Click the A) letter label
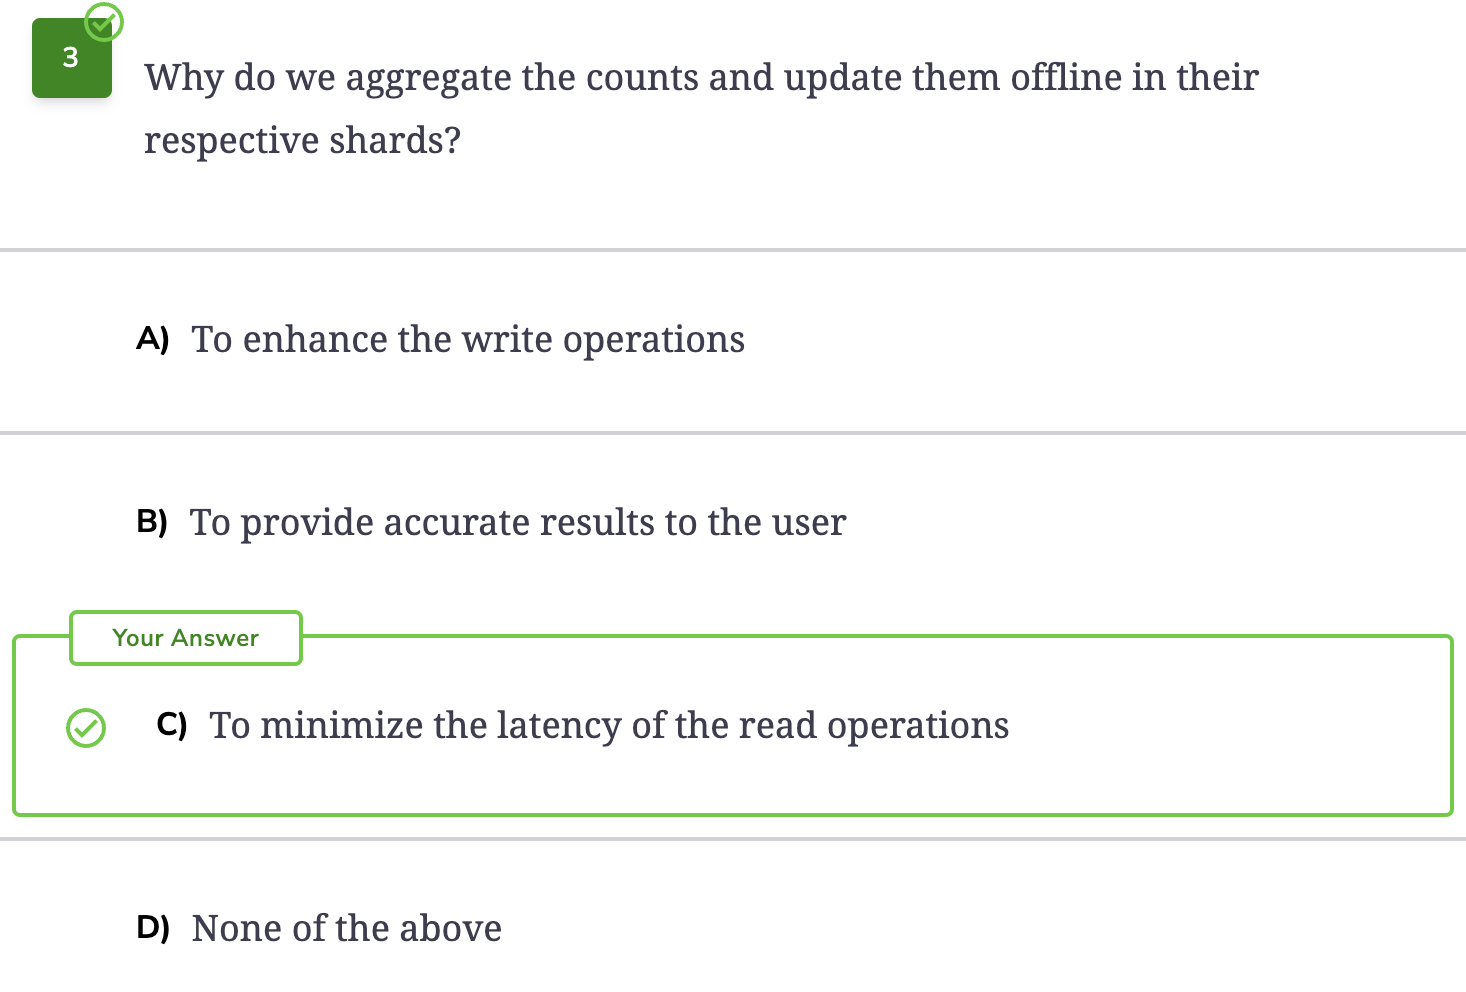This screenshot has width=1466, height=992. pyautogui.click(x=153, y=339)
